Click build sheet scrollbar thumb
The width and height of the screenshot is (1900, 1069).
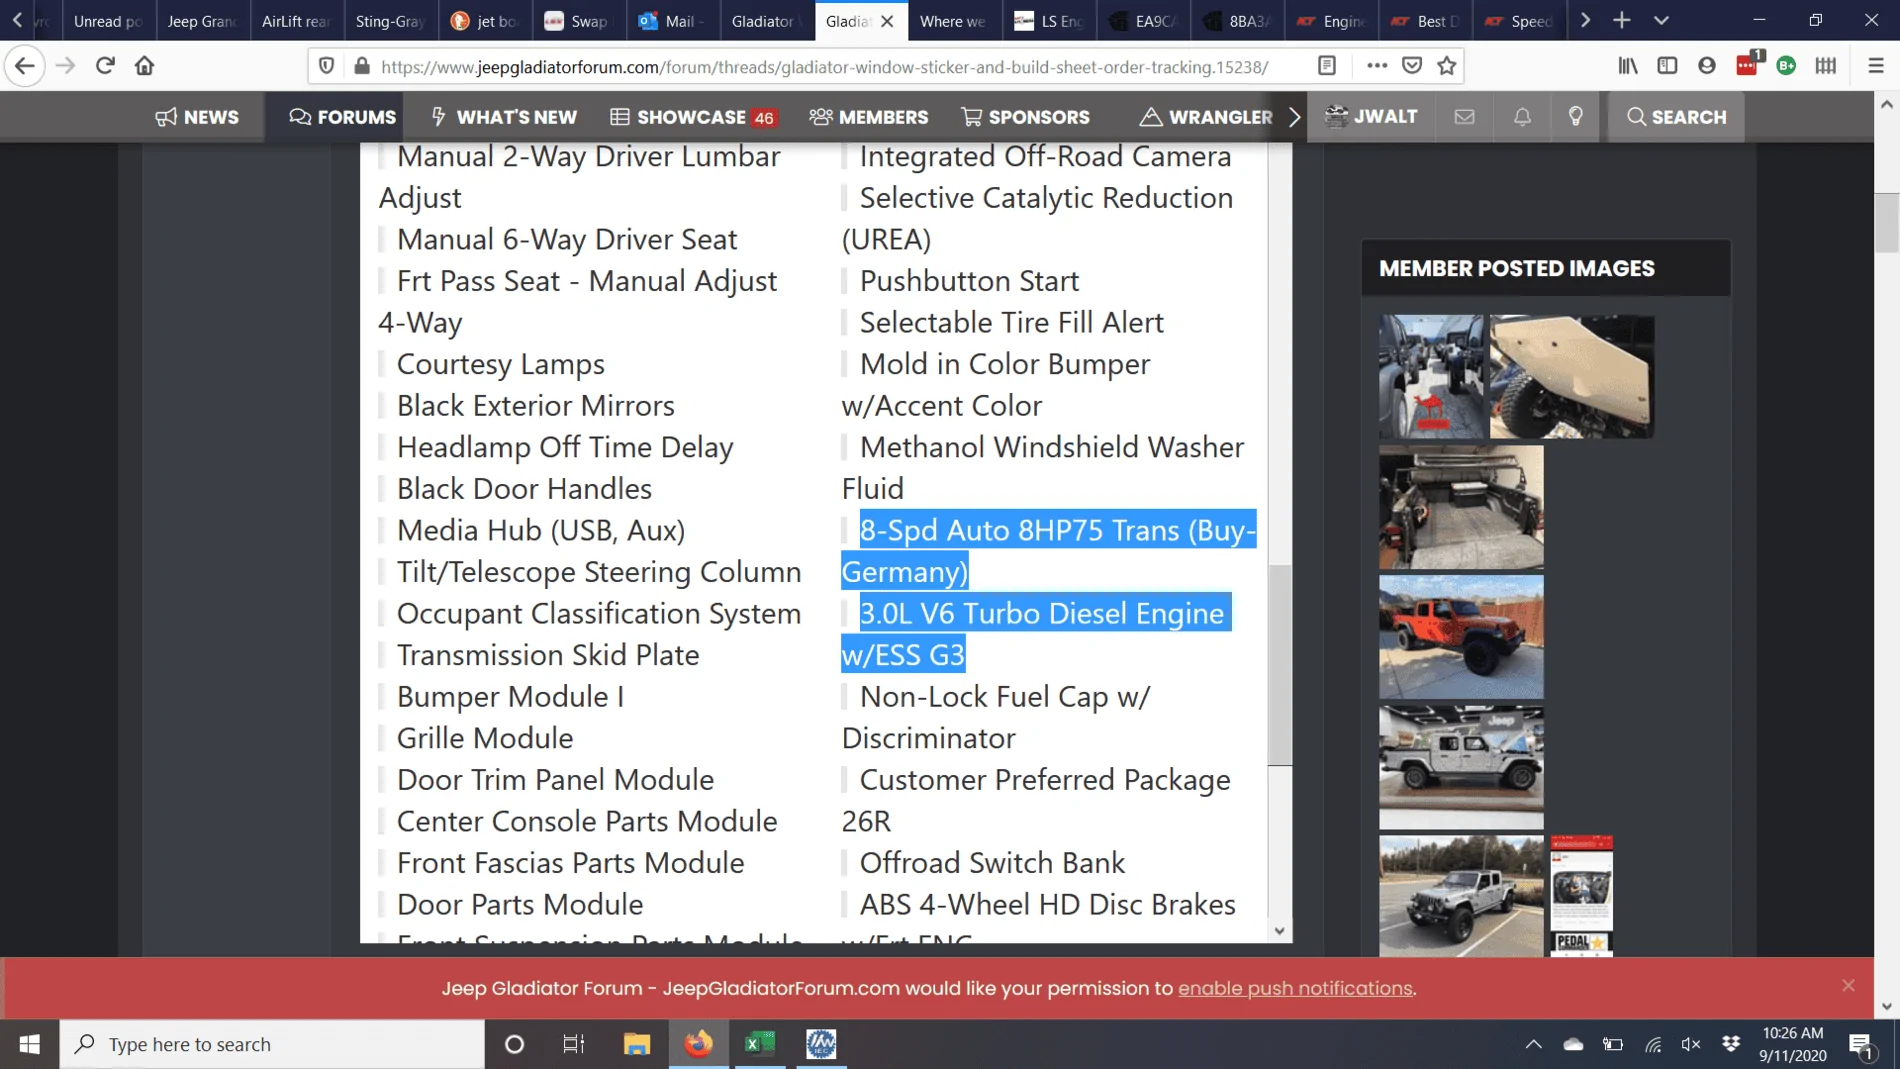tap(1280, 665)
